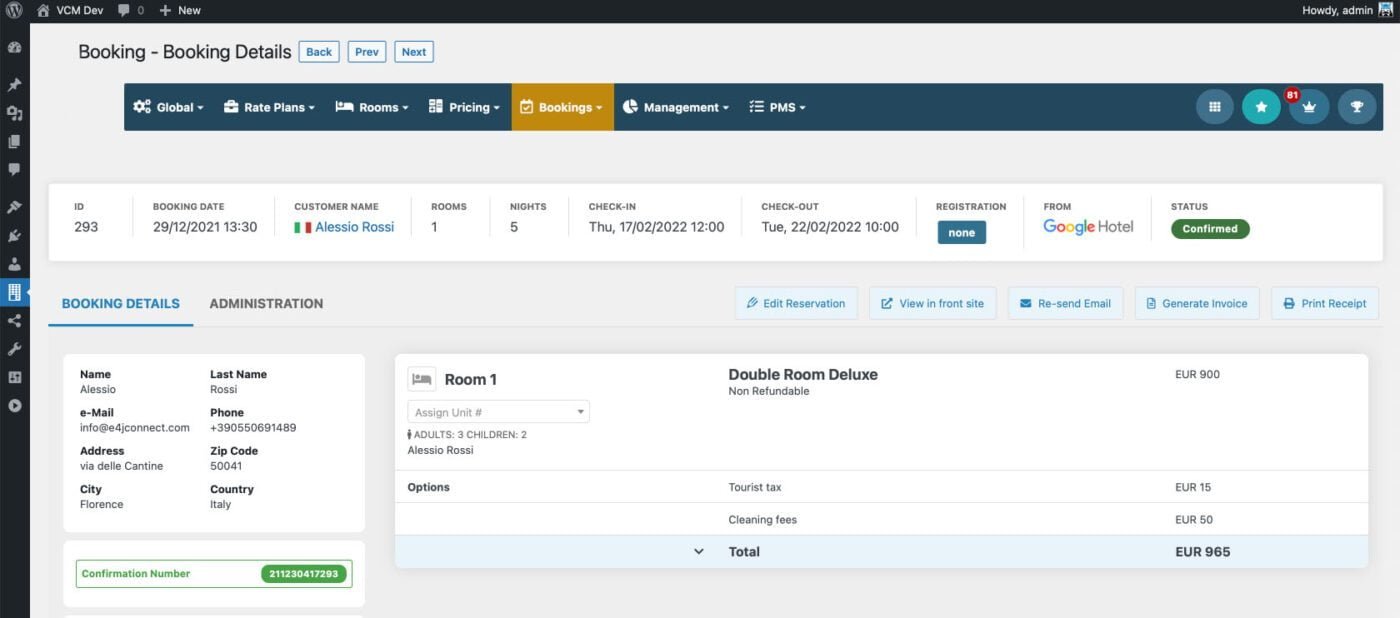The height and width of the screenshot is (618, 1400).
Task: Click Double Room Deluxe room name
Action: pos(803,375)
